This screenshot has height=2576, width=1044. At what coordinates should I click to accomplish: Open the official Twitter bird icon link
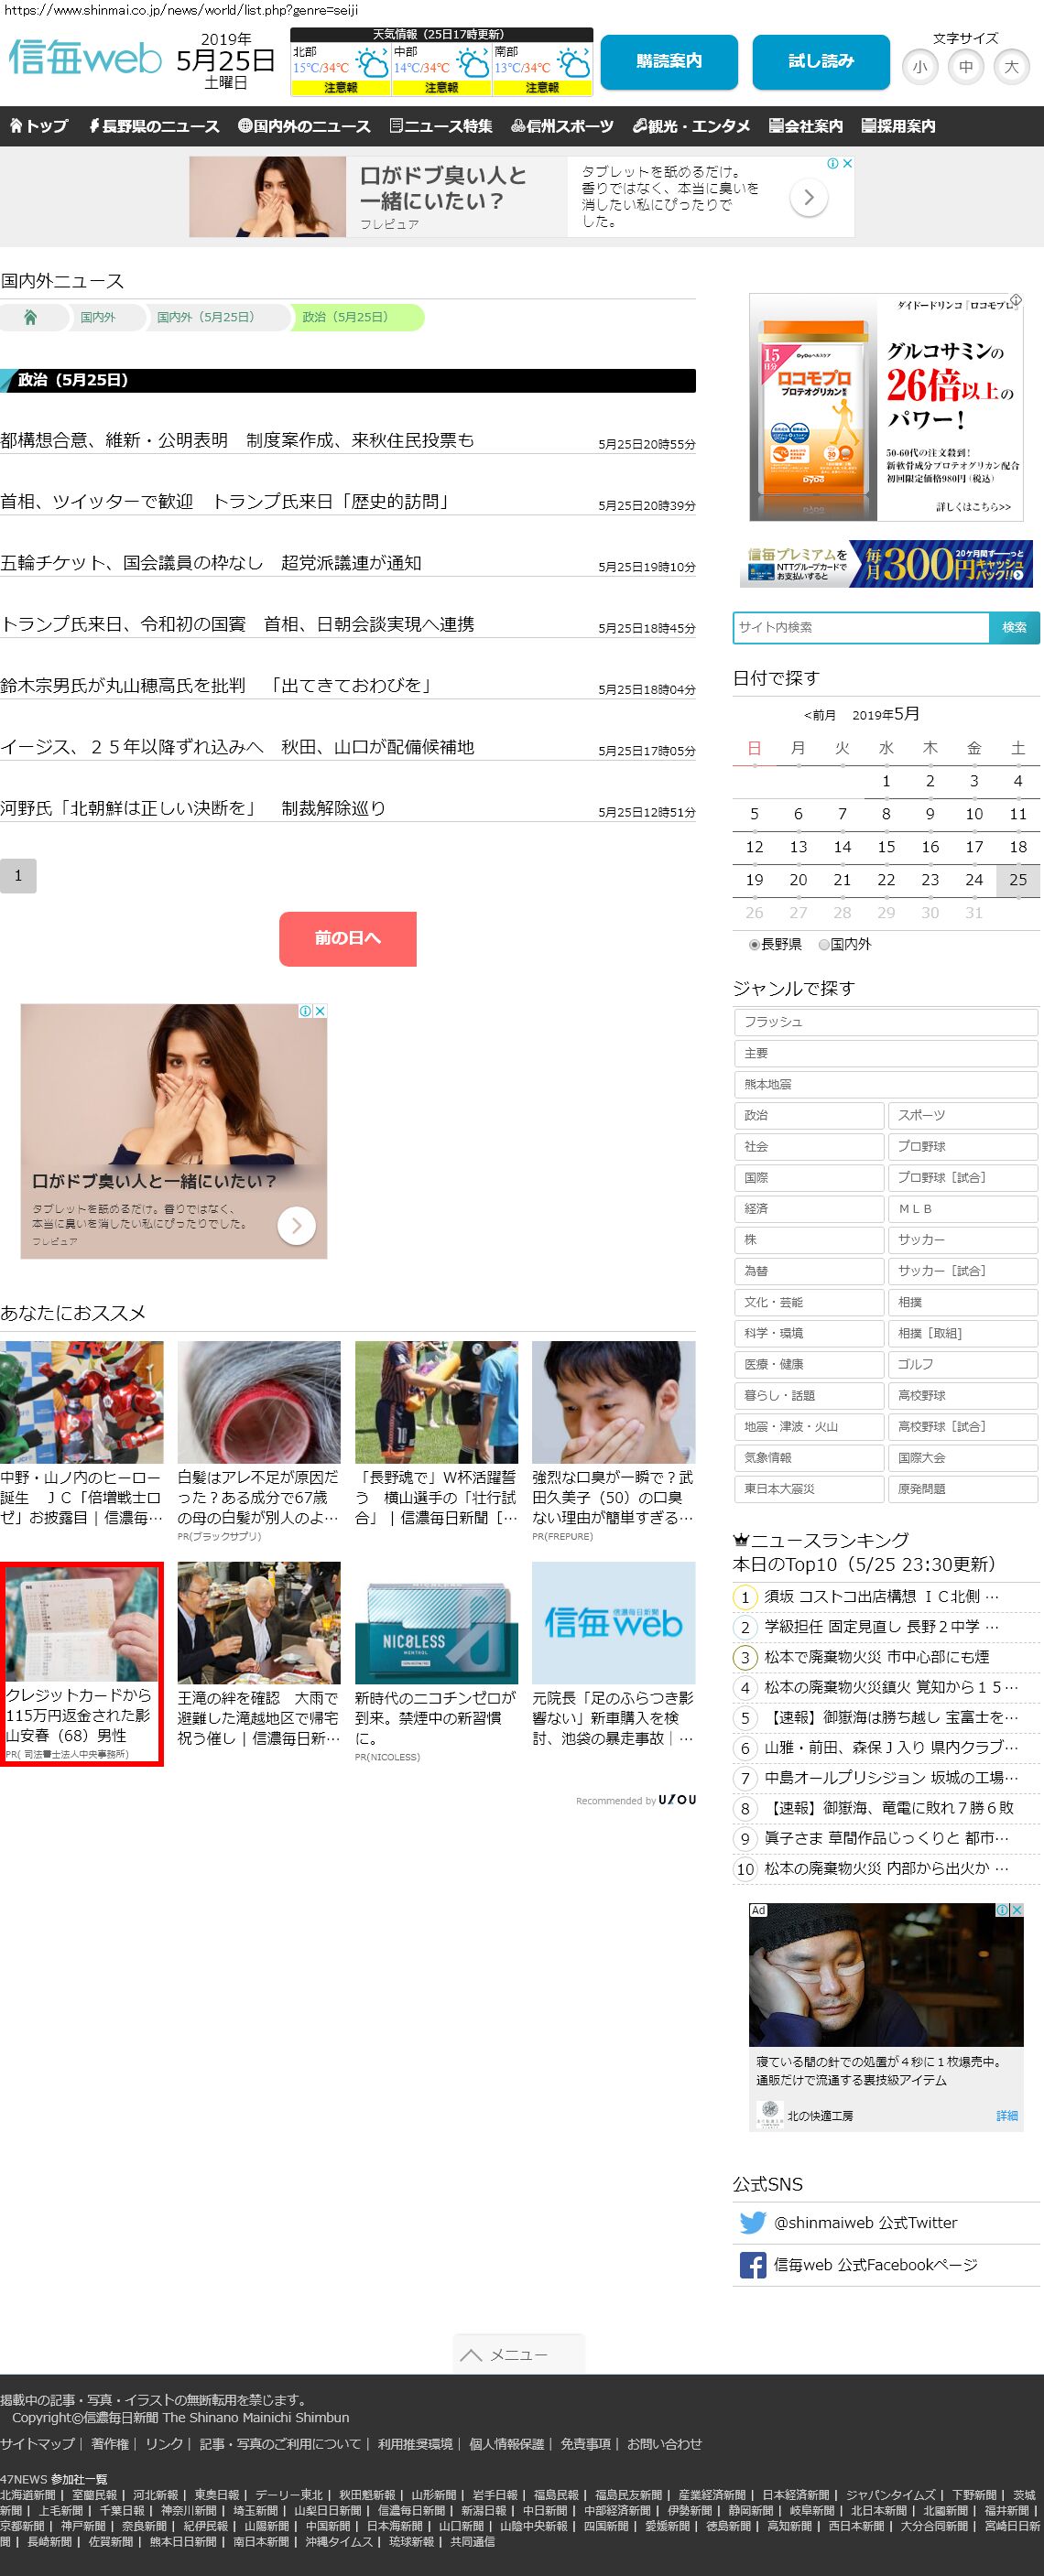click(x=752, y=2222)
